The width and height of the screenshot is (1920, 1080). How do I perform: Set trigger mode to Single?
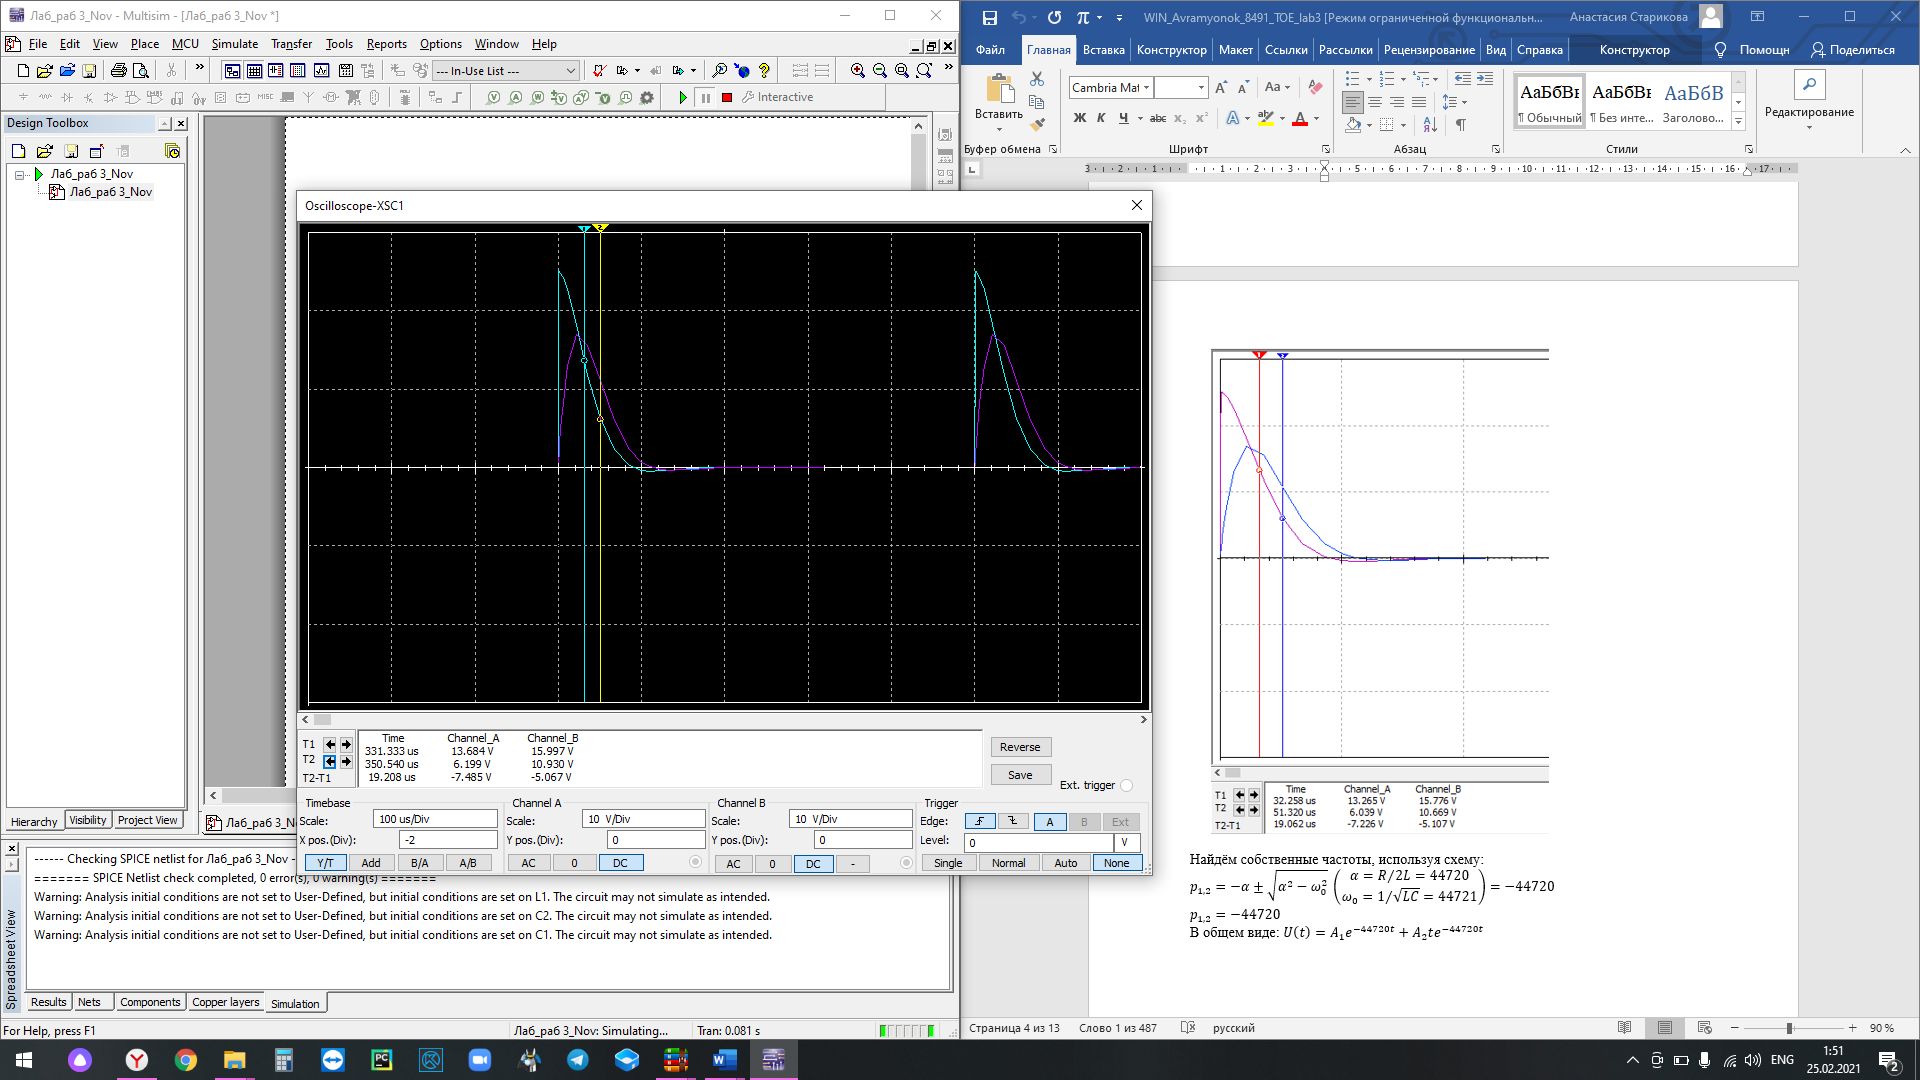coord(948,863)
